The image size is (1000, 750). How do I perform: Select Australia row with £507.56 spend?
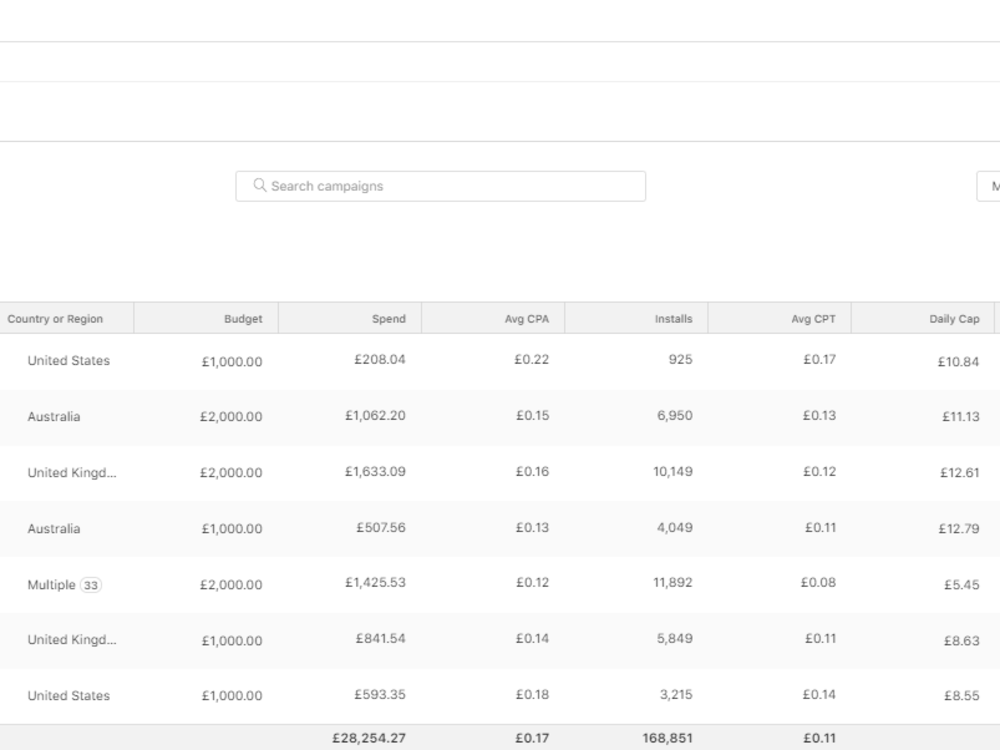coord(500,529)
